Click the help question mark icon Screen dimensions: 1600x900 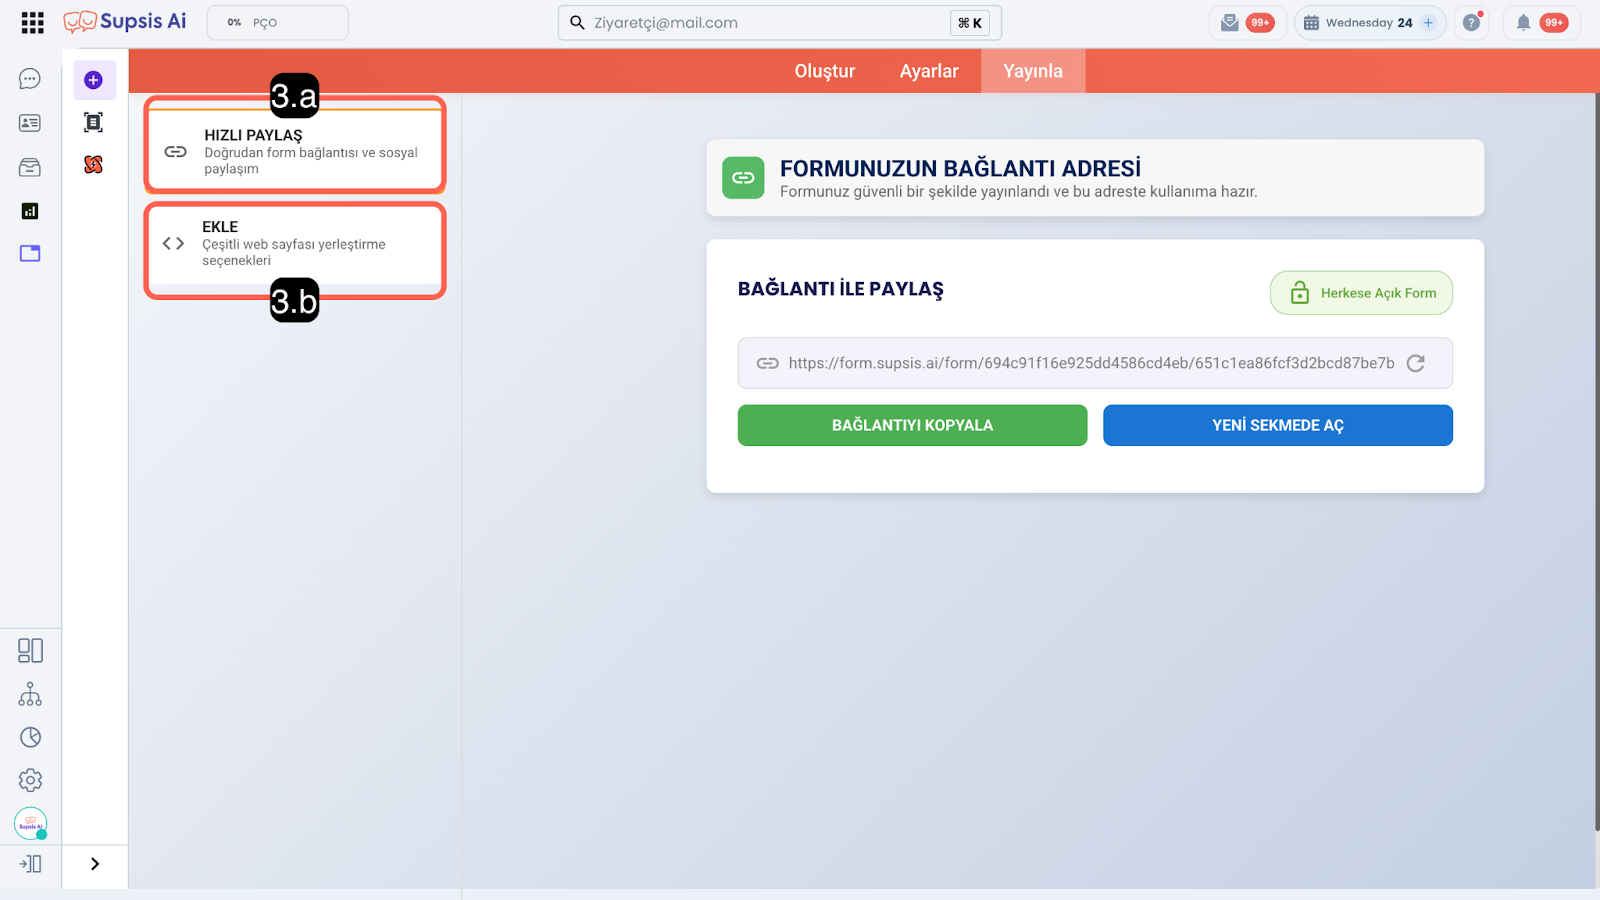(1471, 23)
